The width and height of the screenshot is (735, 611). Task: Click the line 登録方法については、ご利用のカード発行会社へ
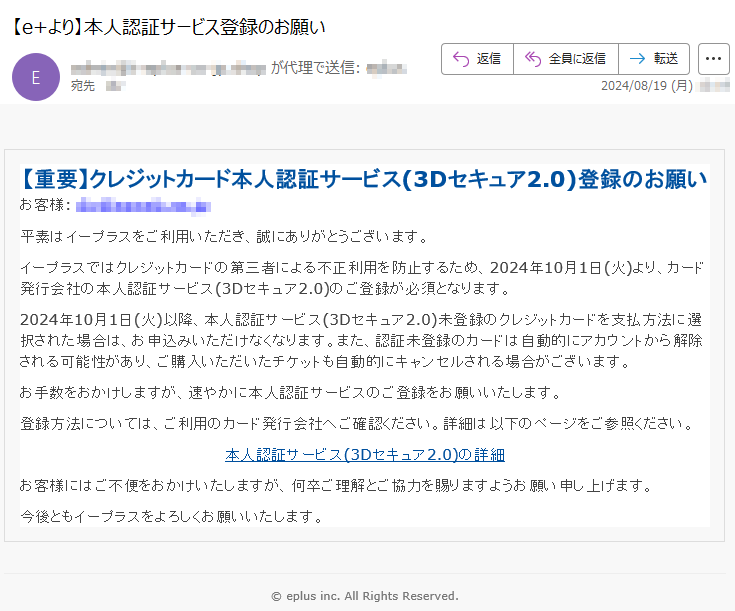click(x=358, y=423)
